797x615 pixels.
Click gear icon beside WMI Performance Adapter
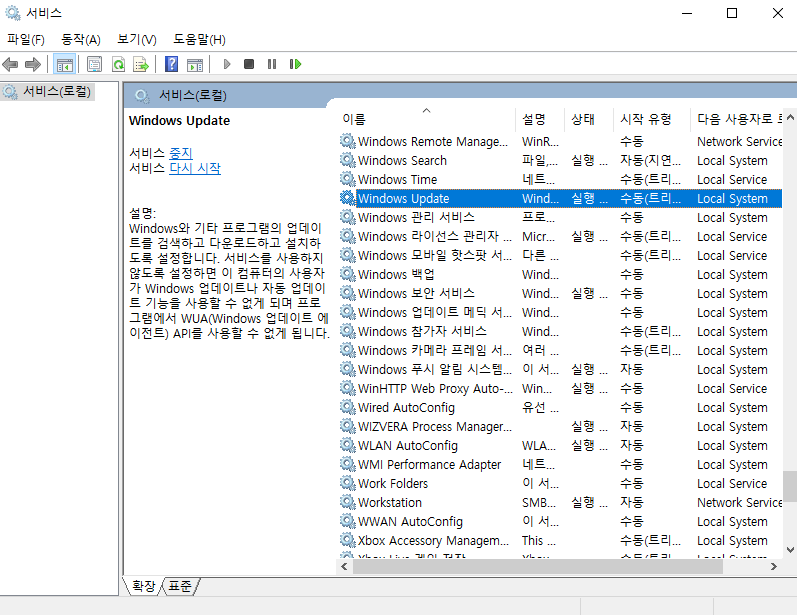[348, 464]
